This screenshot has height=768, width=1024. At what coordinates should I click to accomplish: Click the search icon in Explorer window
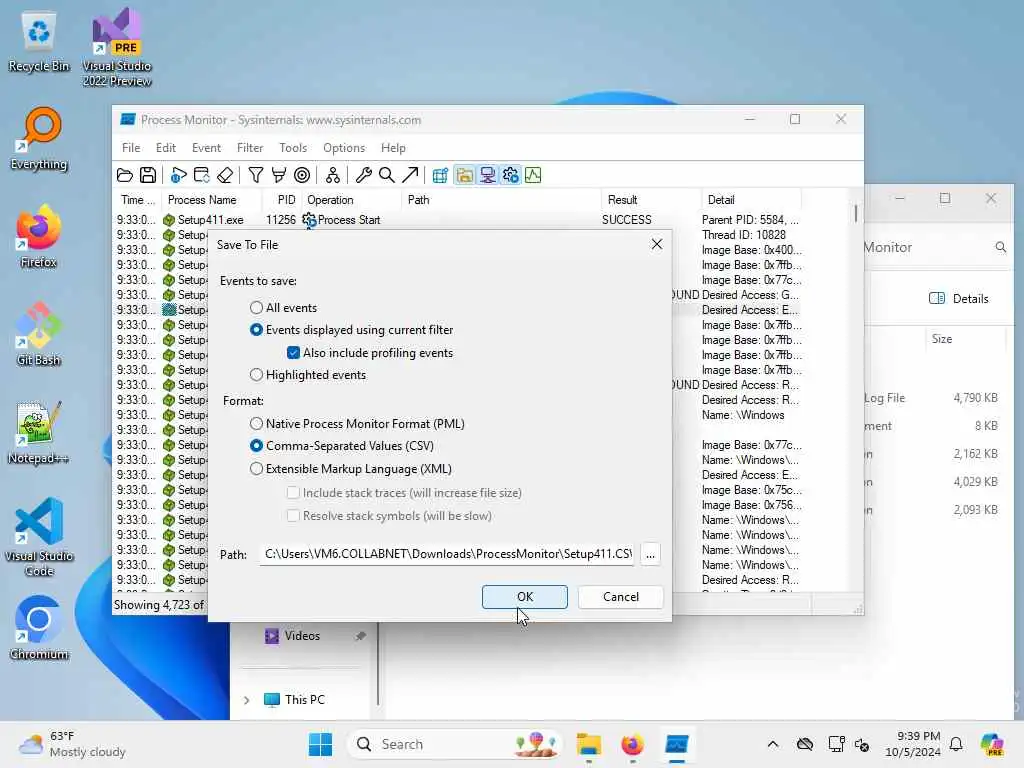click(x=1000, y=247)
